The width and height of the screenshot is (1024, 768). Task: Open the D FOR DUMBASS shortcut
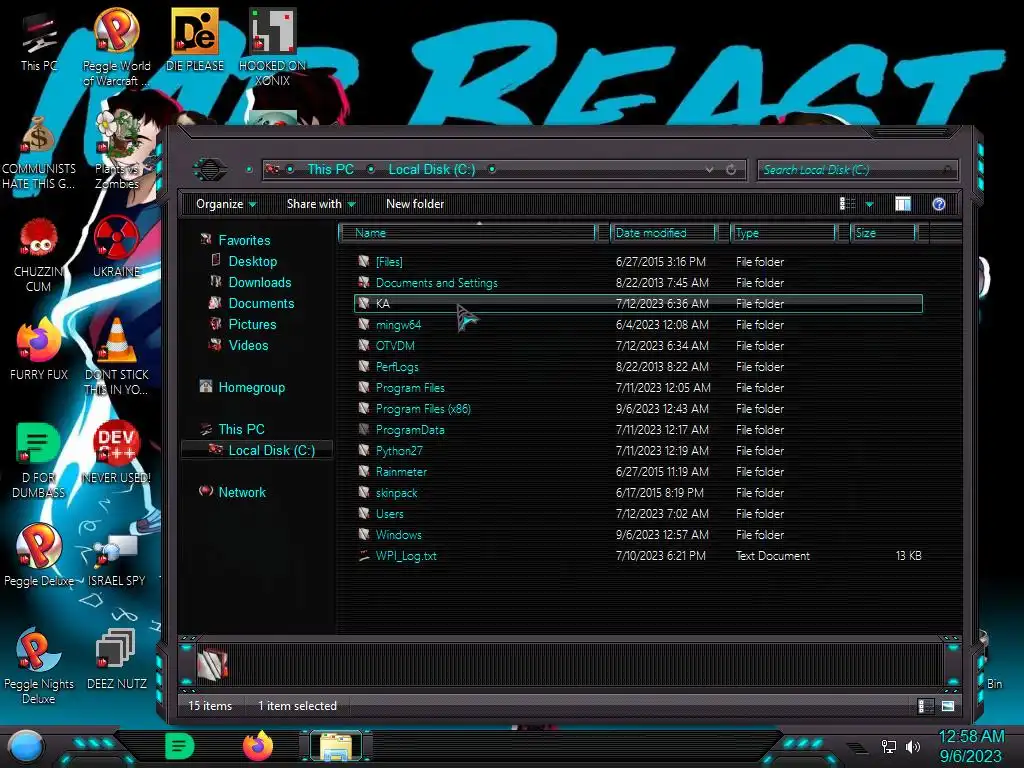click(x=39, y=460)
